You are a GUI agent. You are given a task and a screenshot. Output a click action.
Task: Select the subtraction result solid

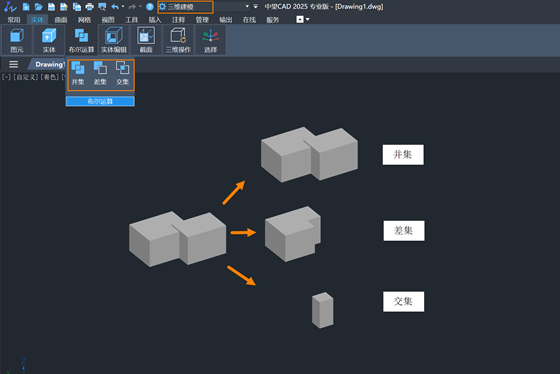[x=293, y=234]
